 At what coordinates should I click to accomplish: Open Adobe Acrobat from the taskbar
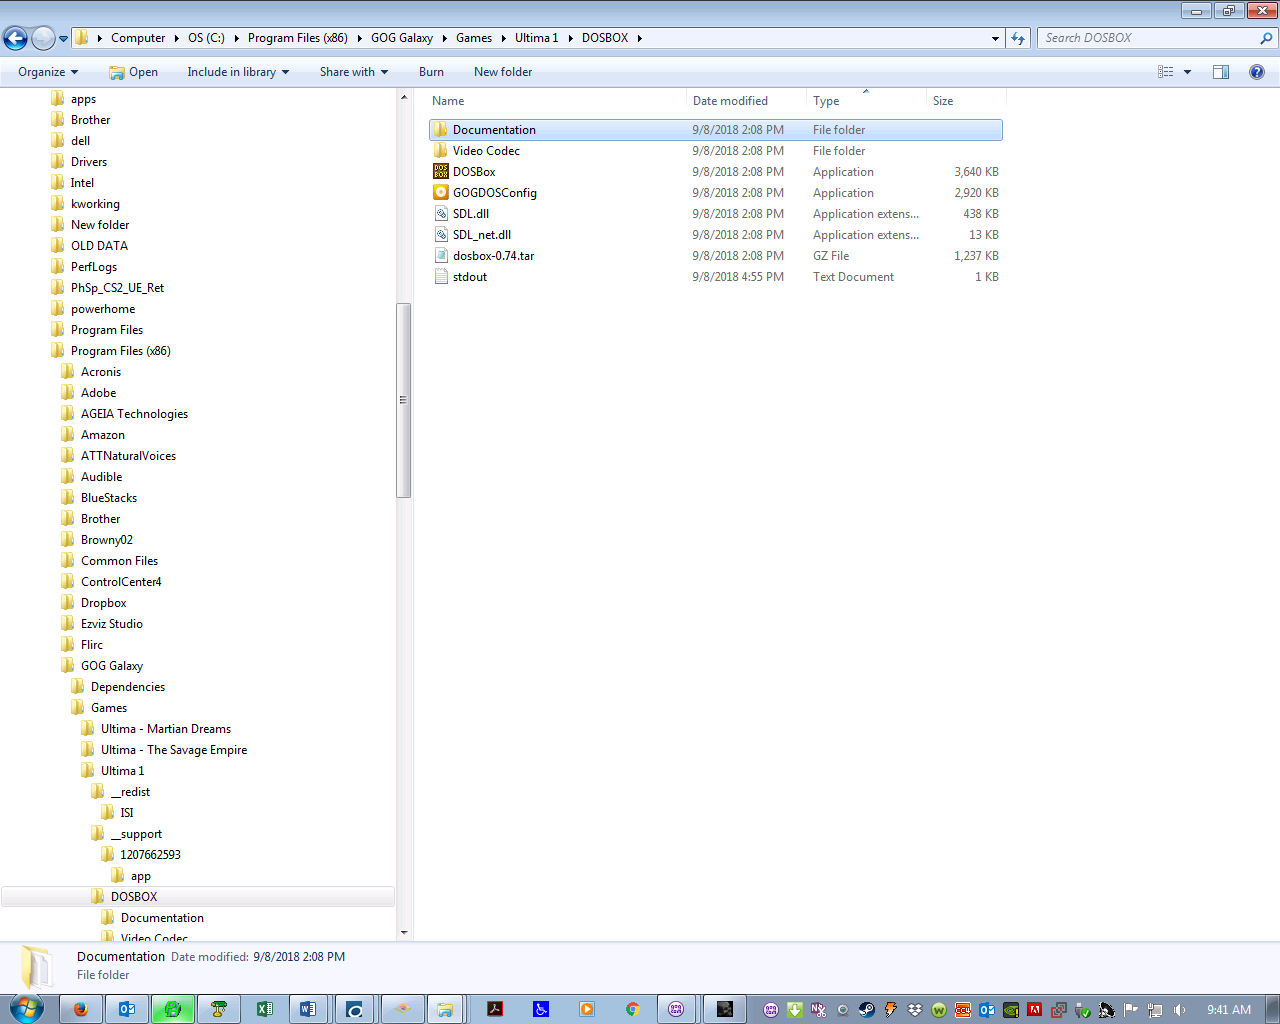(494, 1009)
